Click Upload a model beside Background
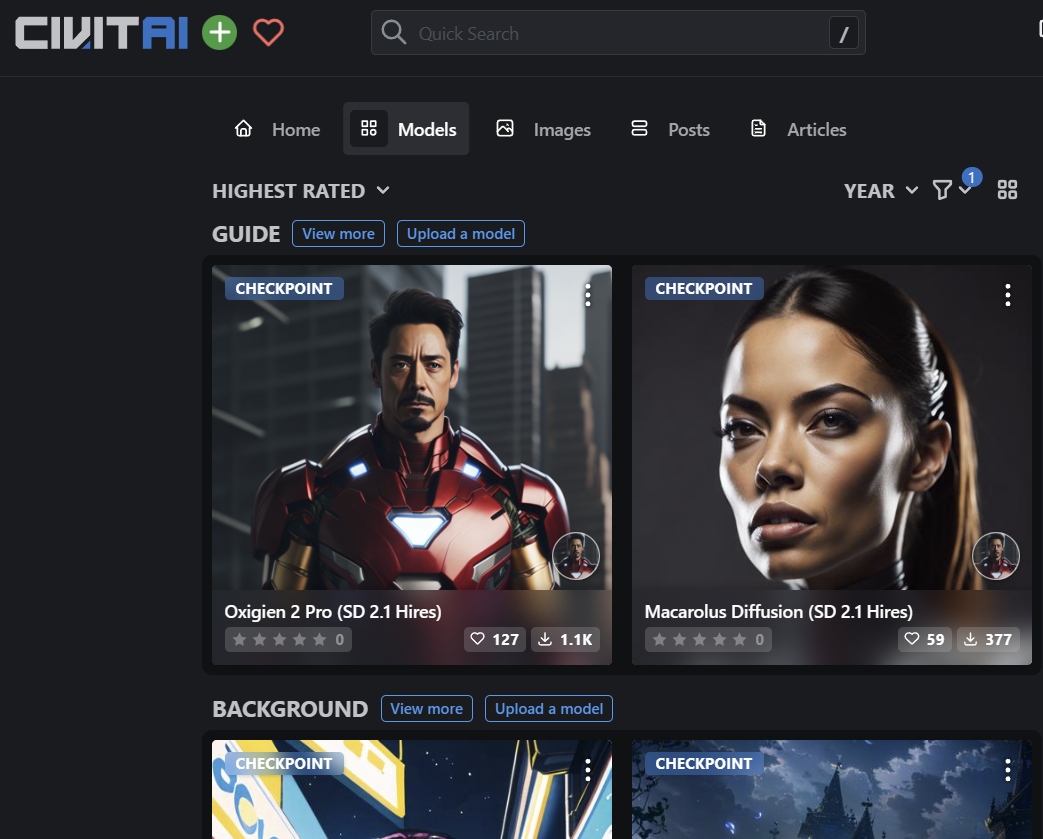 [x=548, y=708]
